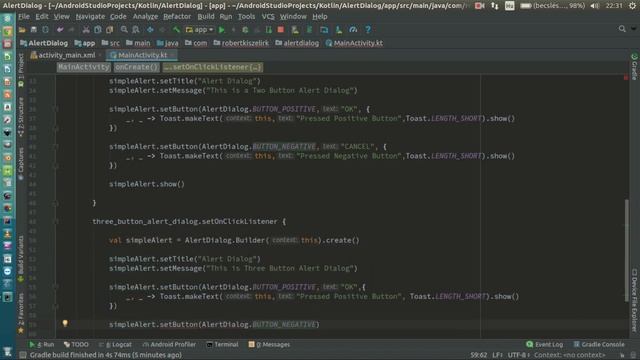This screenshot has height=360, width=640.
Task: Click the editor vertical scrollbar thumb
Action: tap(627, 250)
